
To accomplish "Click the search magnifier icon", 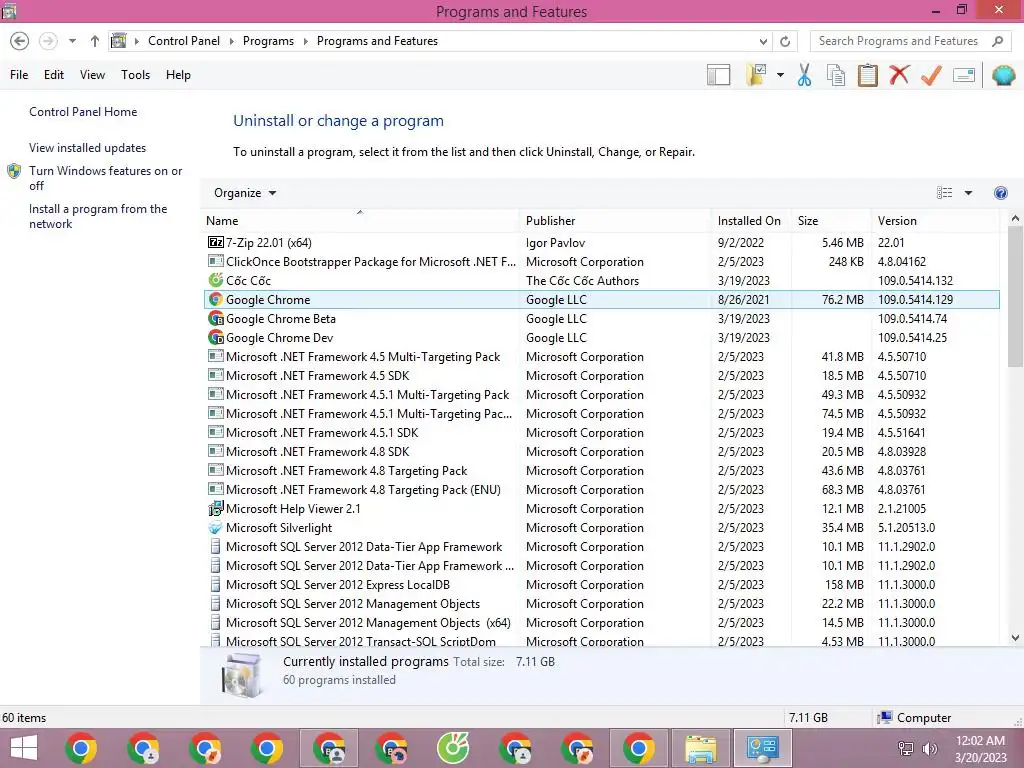I will click(997, 41).
